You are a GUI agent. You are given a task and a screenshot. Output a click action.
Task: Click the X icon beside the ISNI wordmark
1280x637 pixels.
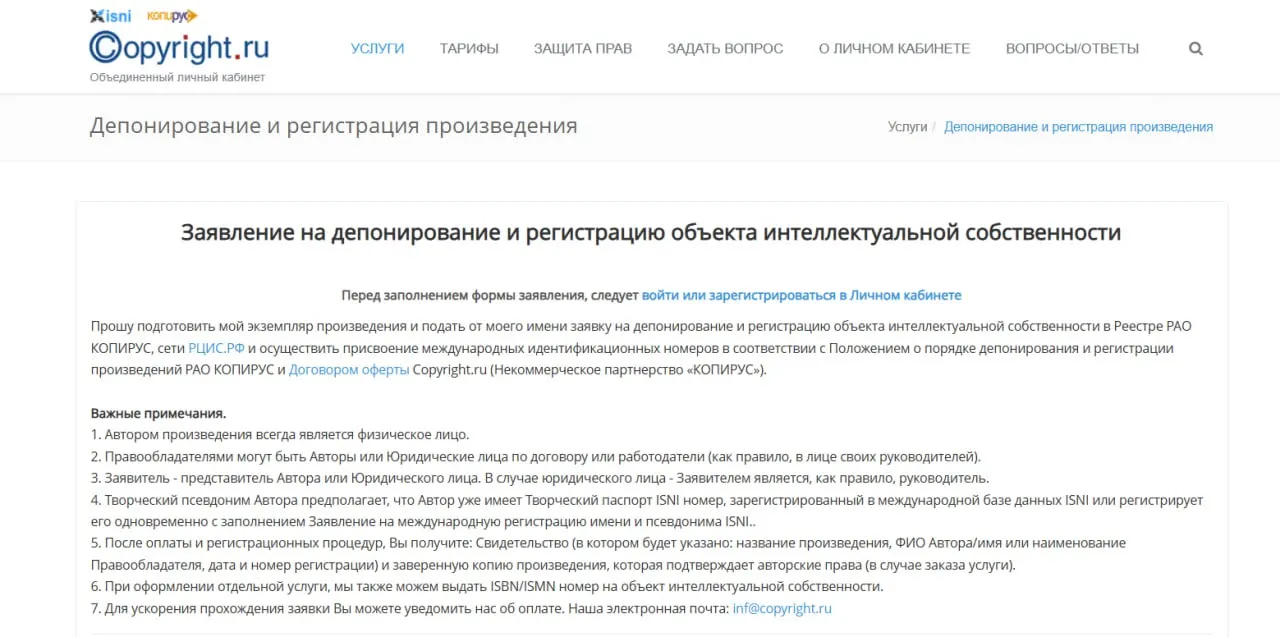click(96, 15)
